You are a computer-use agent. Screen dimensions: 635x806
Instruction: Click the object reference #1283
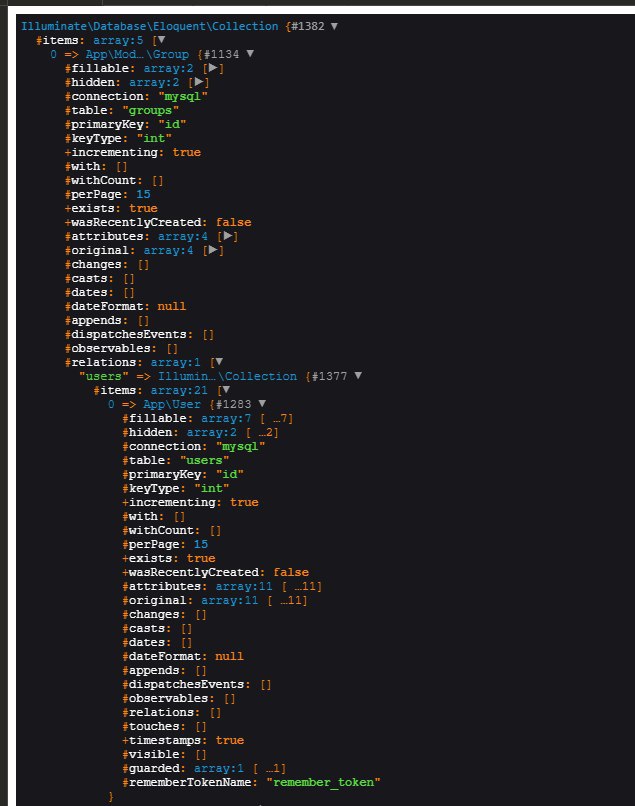(x=234, y=404)
